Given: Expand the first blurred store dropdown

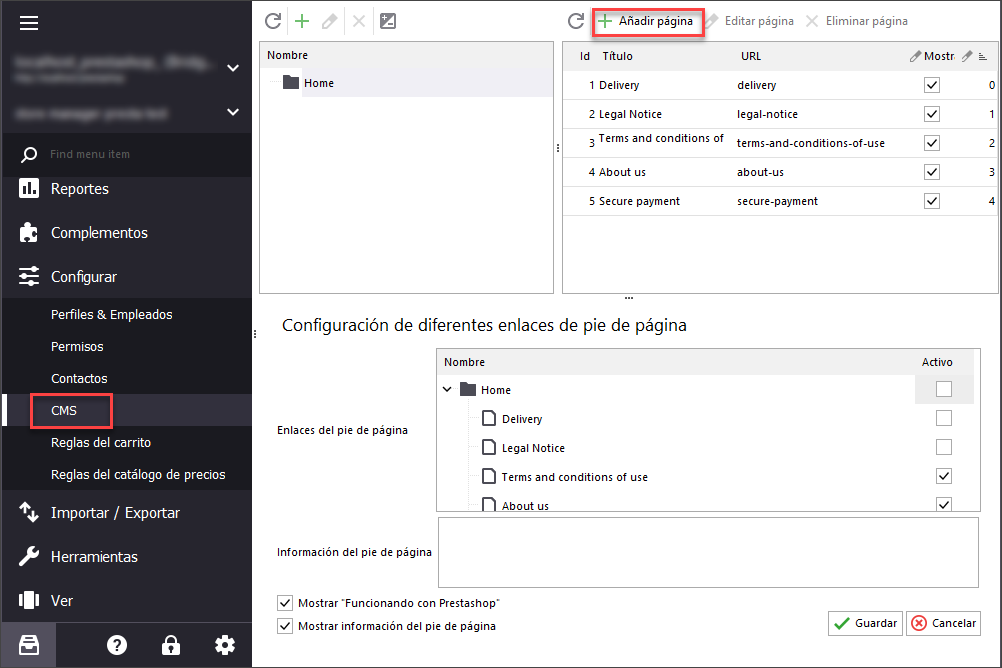Looking at the screenshot, I should [x=233, y=68].
